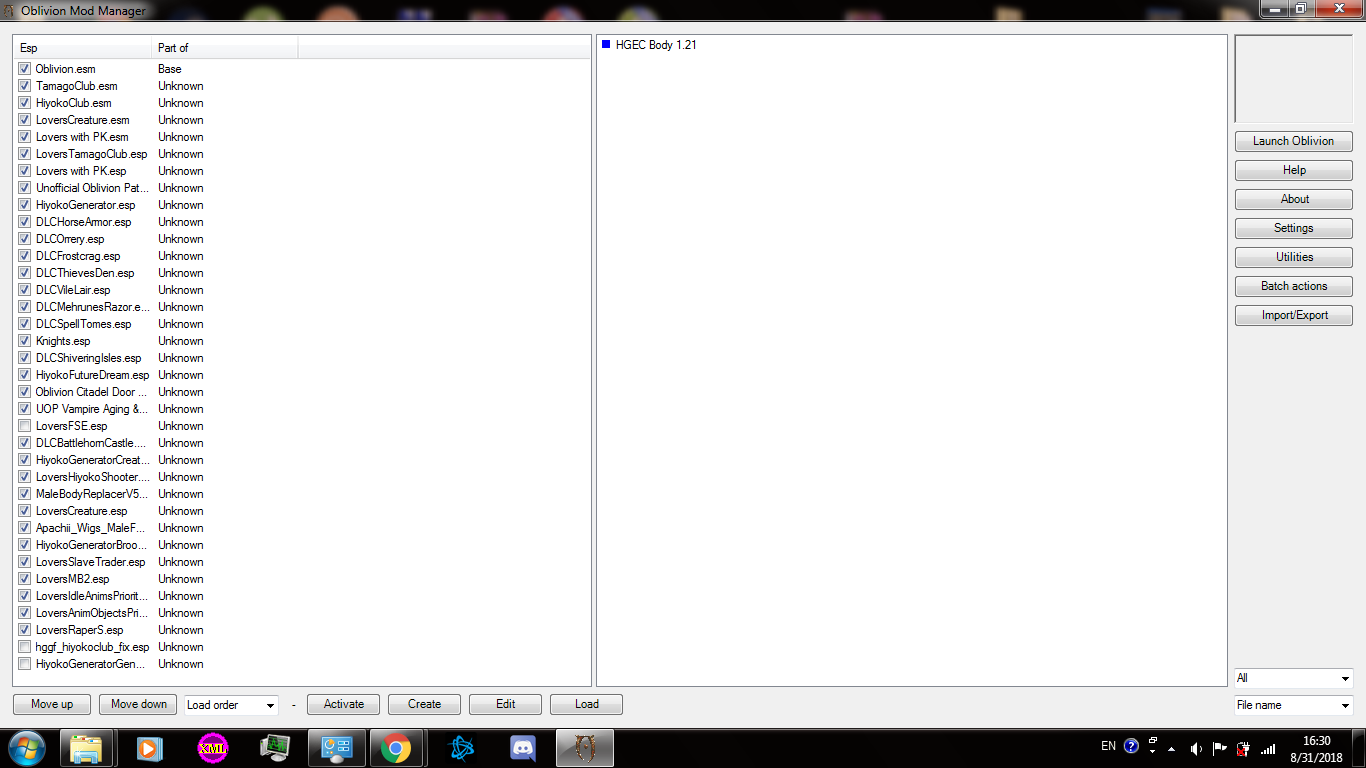
Task: Open the Google Chrome taskbar icon
Action: click(396, 748)
